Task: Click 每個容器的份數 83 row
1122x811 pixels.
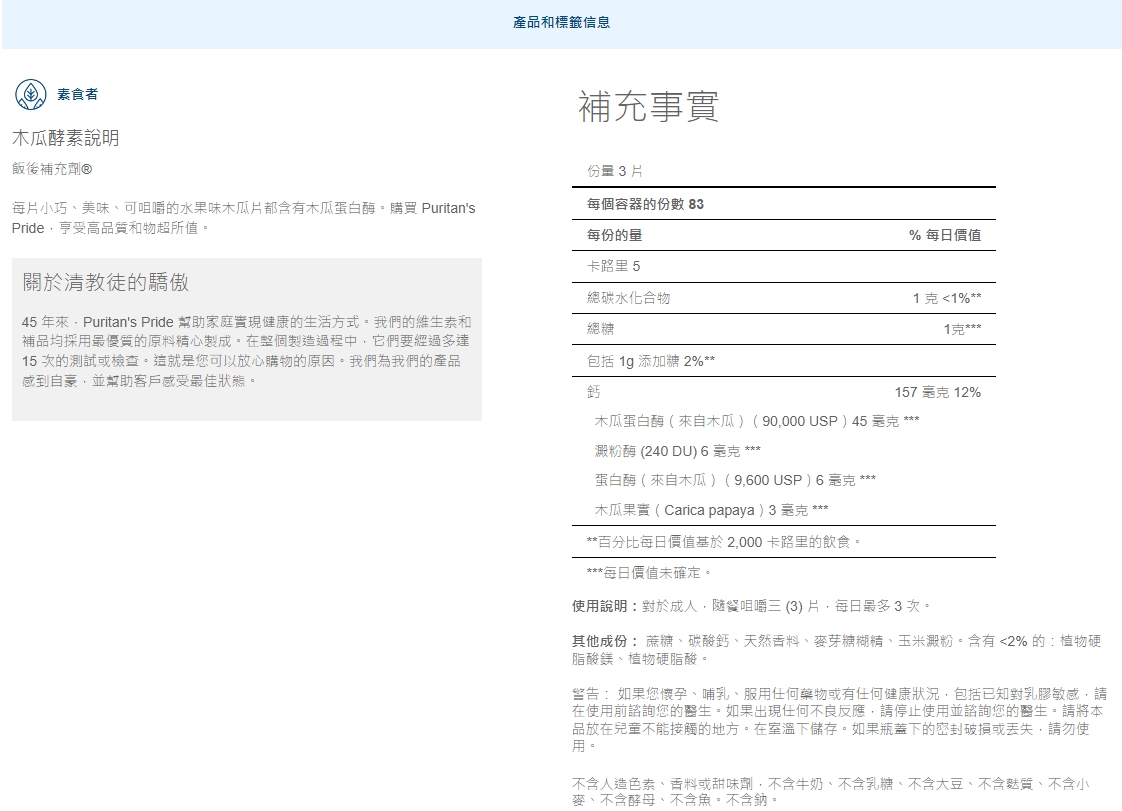Action: (784, 204)
